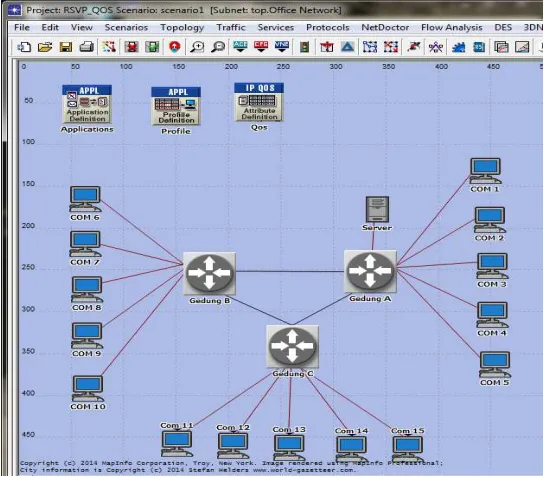Screen dimensions: 544x478
Task: Open the ACE import dropdown icon
Action: pos(240,46)
